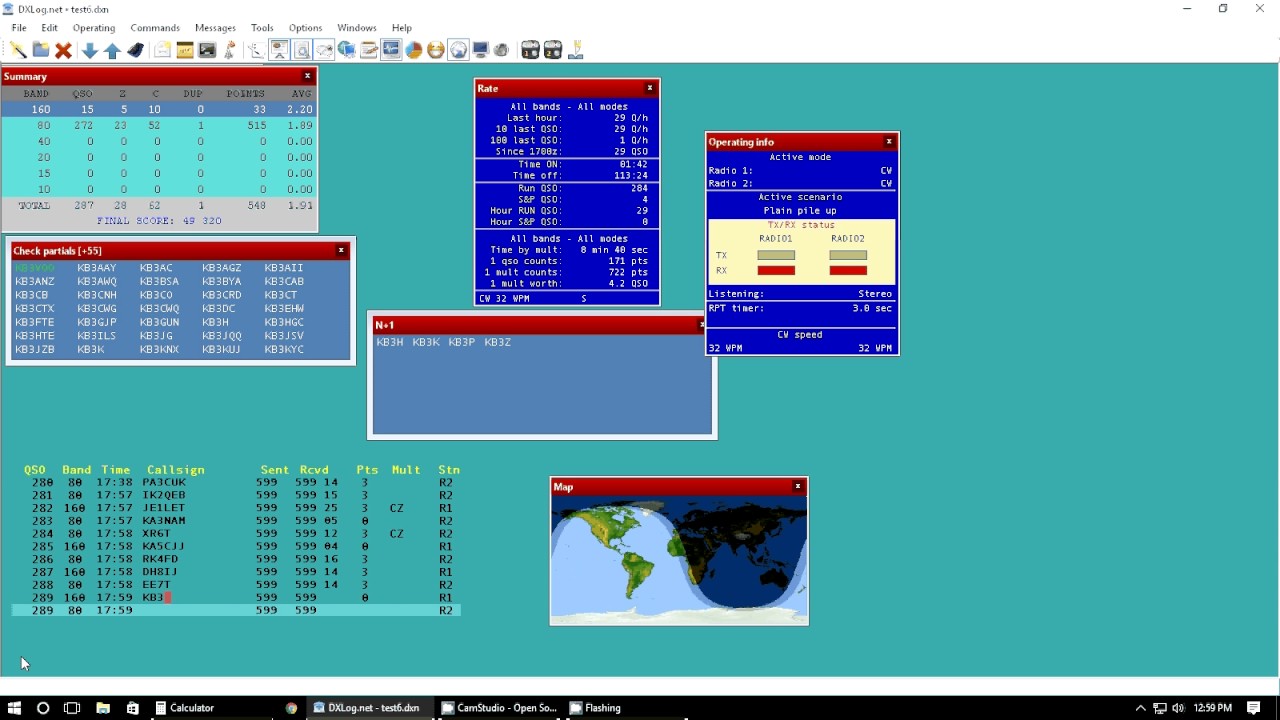Click the world map image
The image size is (1280, 720).
point(679,559)
